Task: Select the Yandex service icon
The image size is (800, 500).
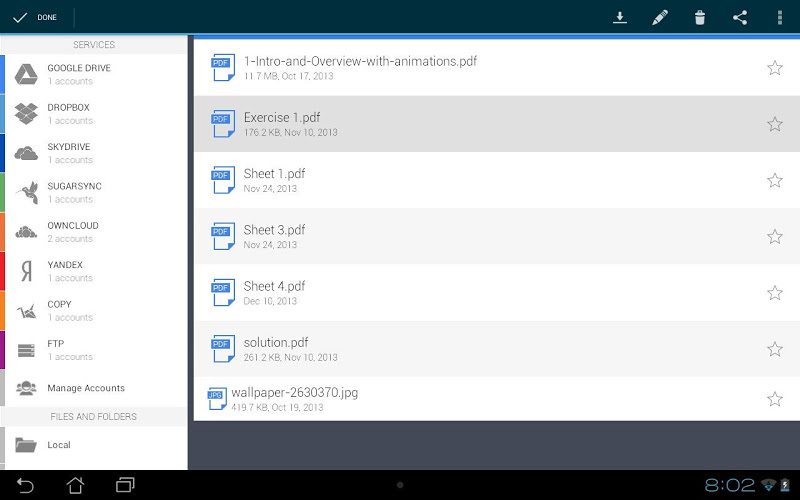Action: [27, 271]
